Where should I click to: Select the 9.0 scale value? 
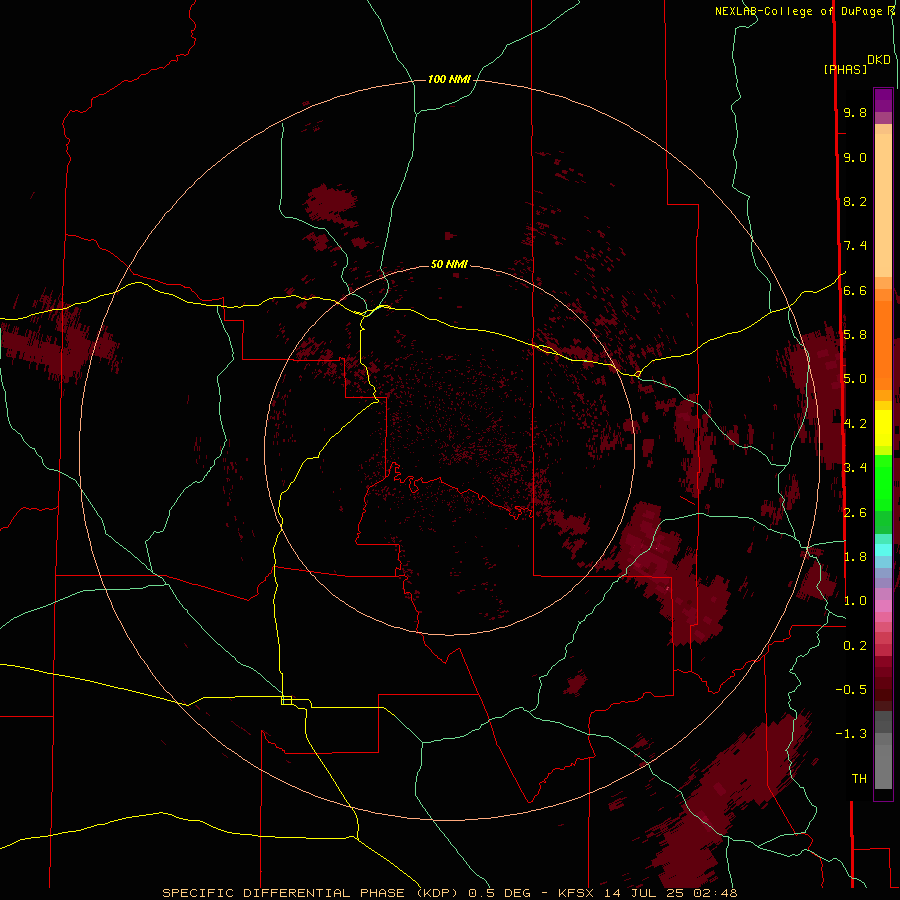pyautogui.click(x=855, y=157)
